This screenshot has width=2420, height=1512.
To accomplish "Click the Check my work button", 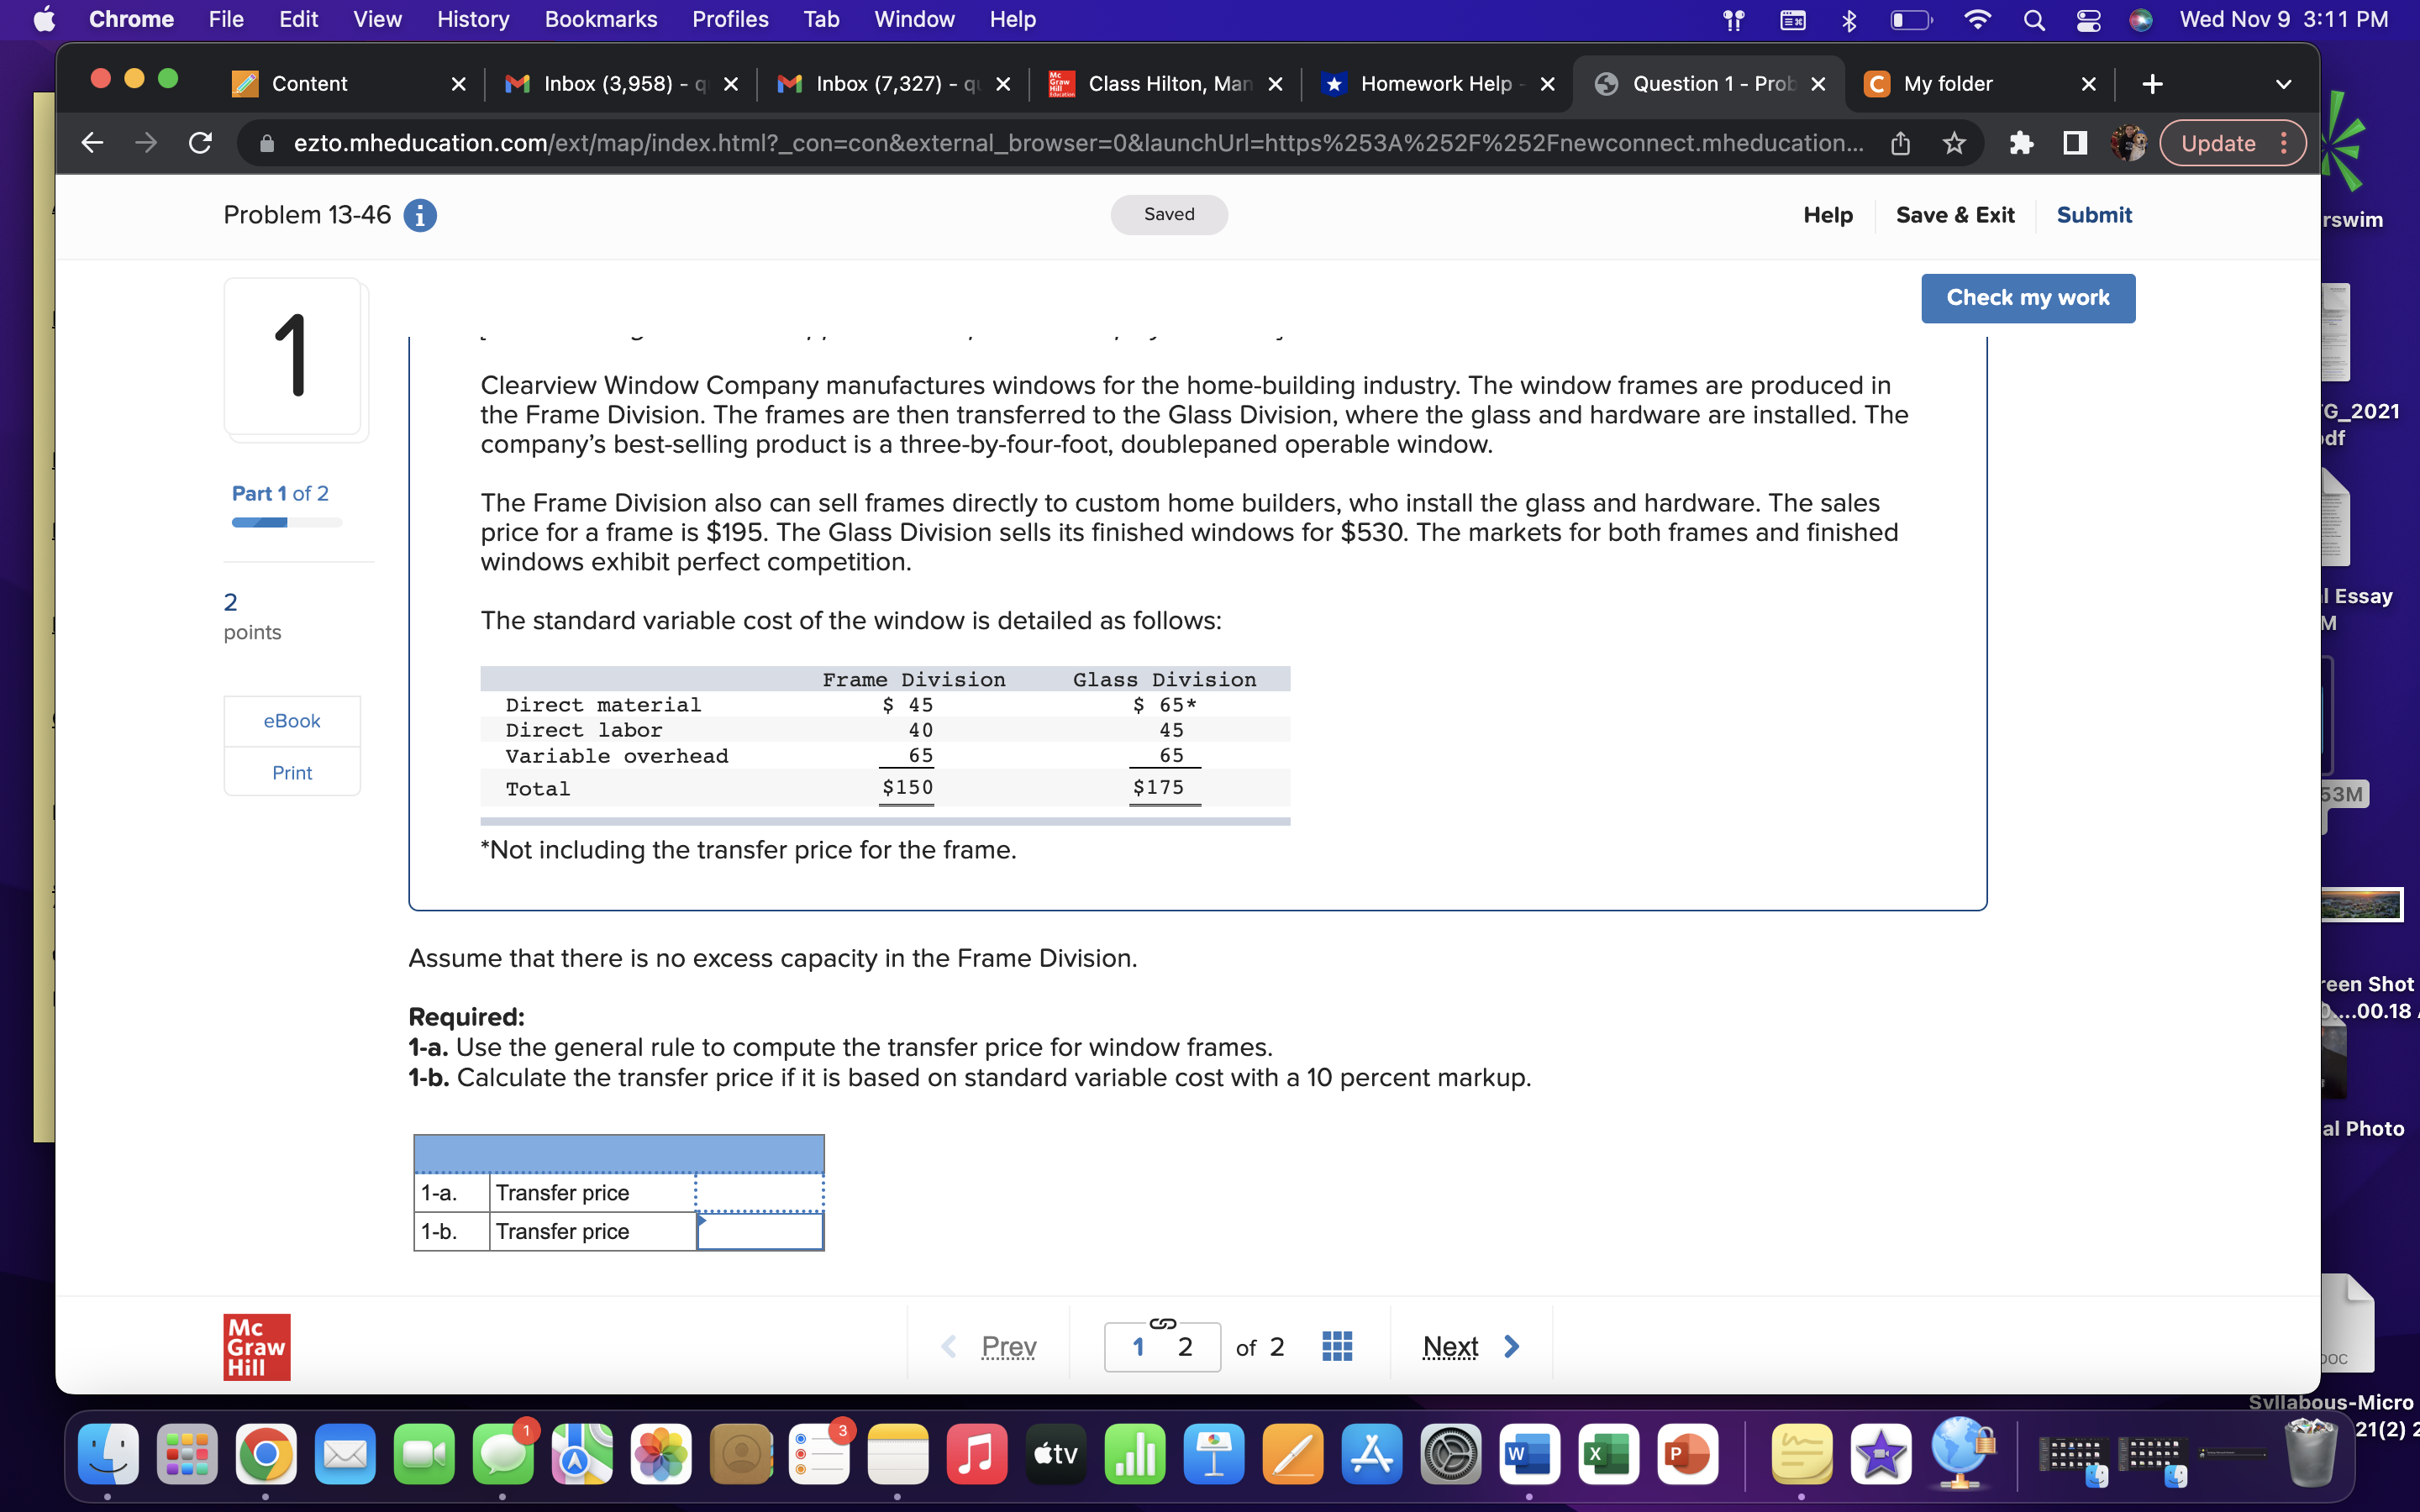I will [x=2027, y=297].
